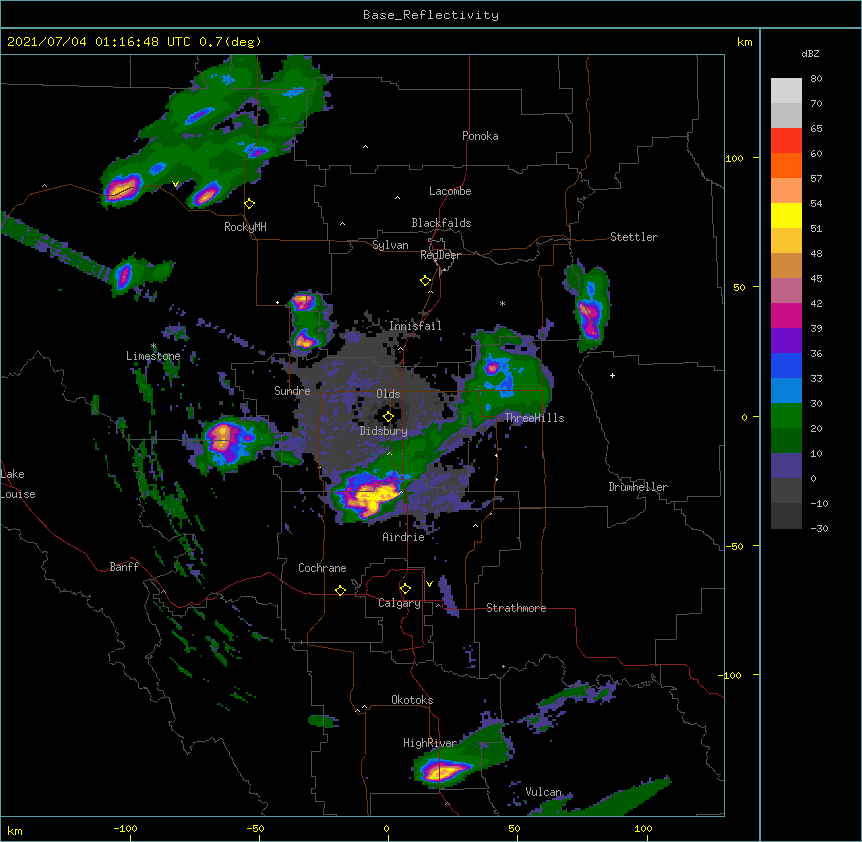Select the light gray 70-80 dBZ legend swatch
The width and height of the screenshot is (862, 842).
pyautogui.click(x=786, y=91)
